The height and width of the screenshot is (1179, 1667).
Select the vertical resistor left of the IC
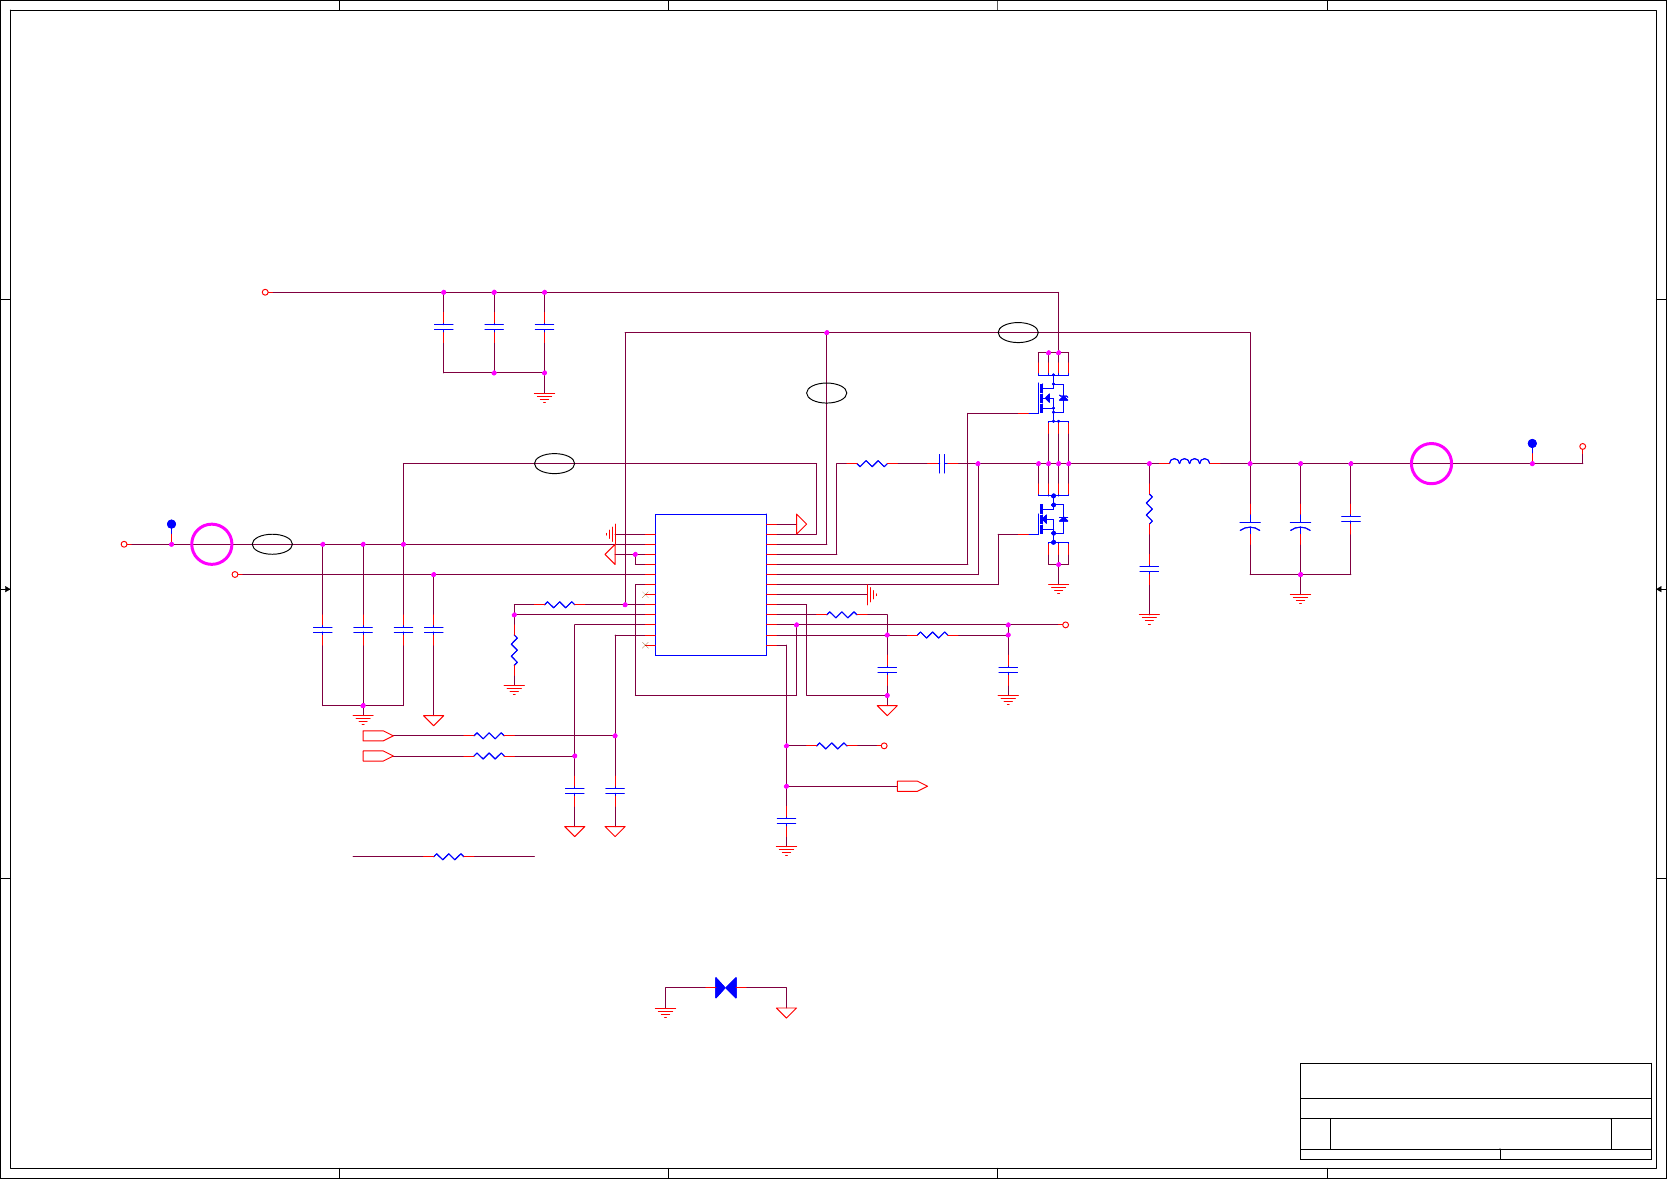pos(514,650)
